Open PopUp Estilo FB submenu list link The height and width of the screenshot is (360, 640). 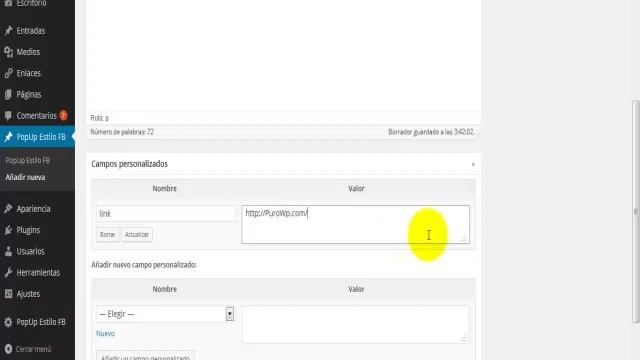tap(27, 160)
